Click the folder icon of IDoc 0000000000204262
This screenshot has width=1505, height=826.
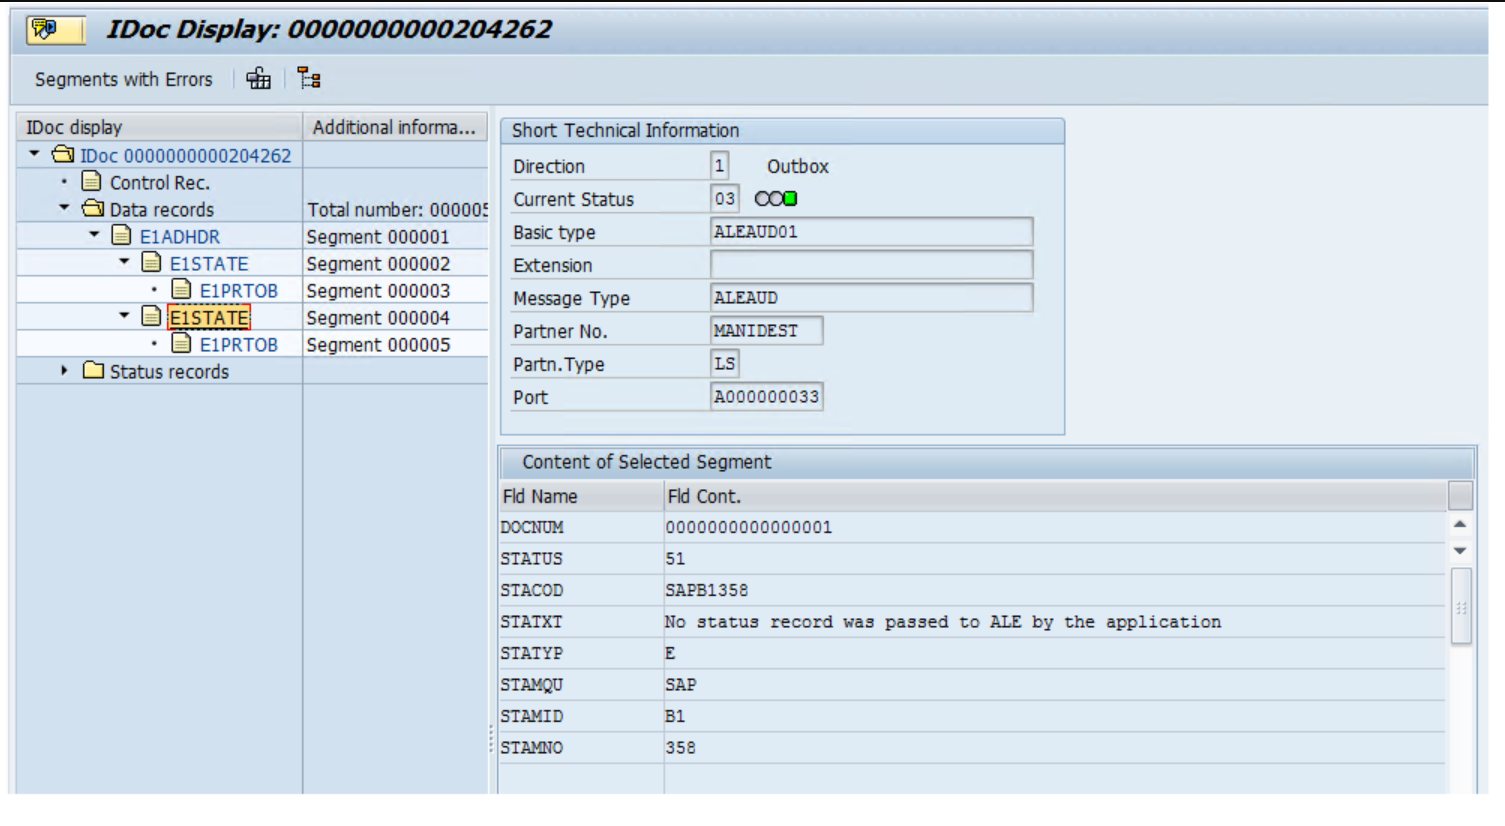tap(63, 155)
